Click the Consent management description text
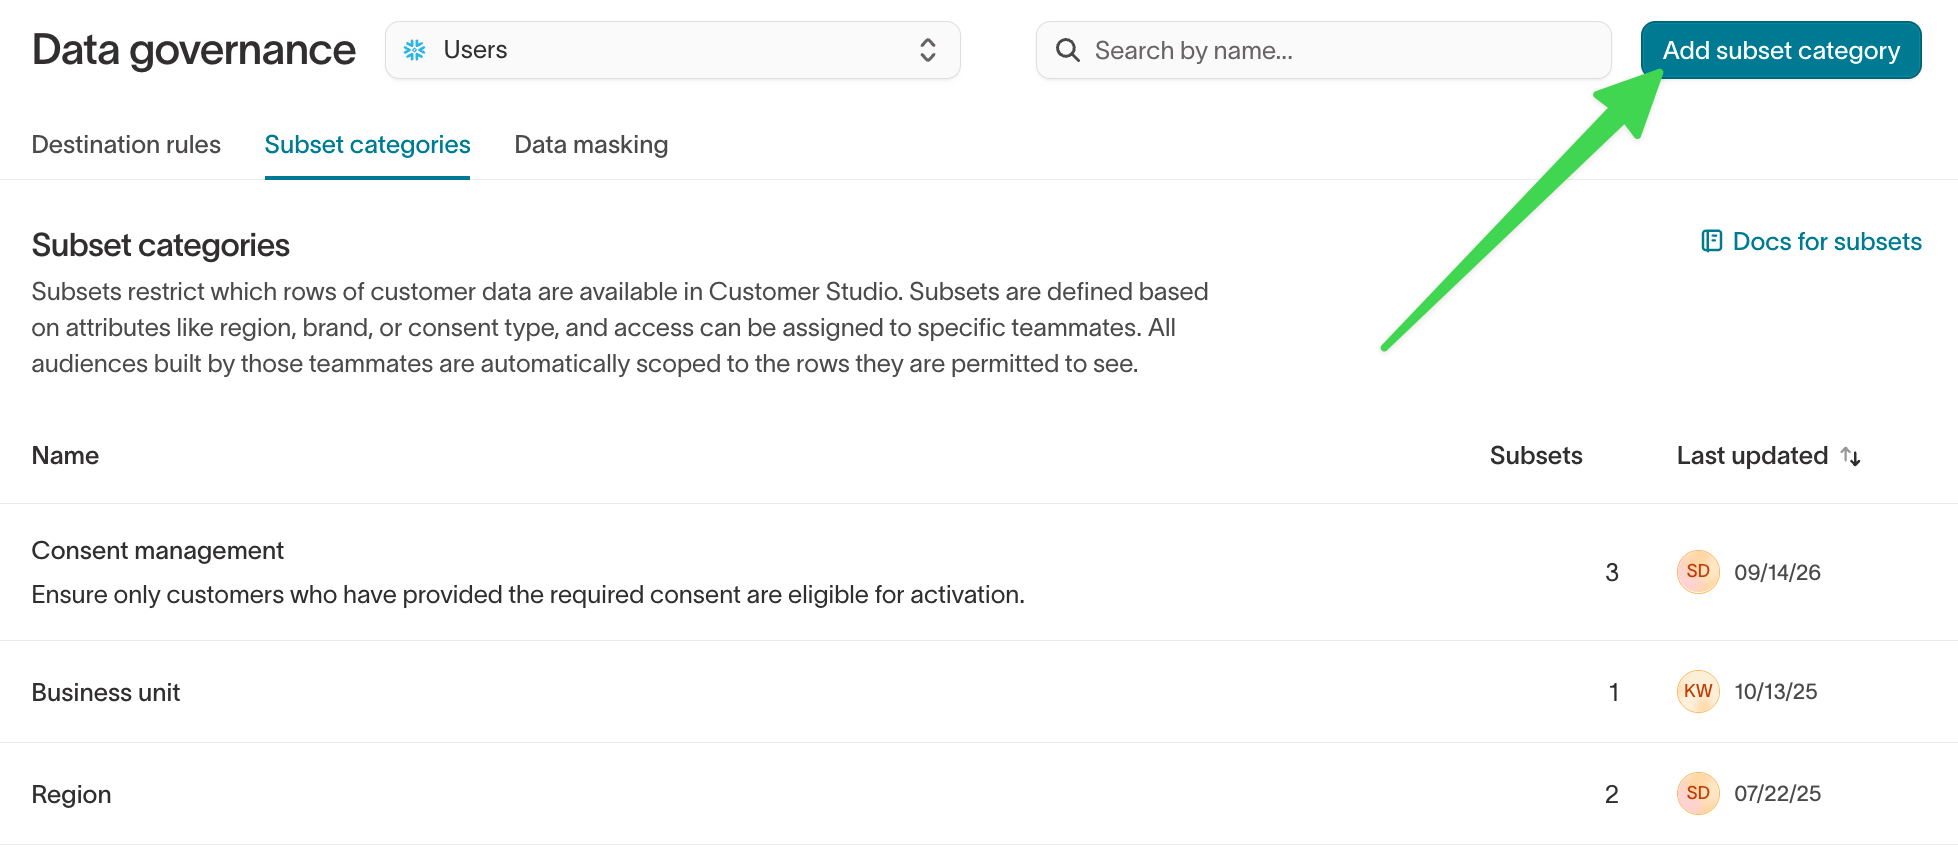 point(528,595)
